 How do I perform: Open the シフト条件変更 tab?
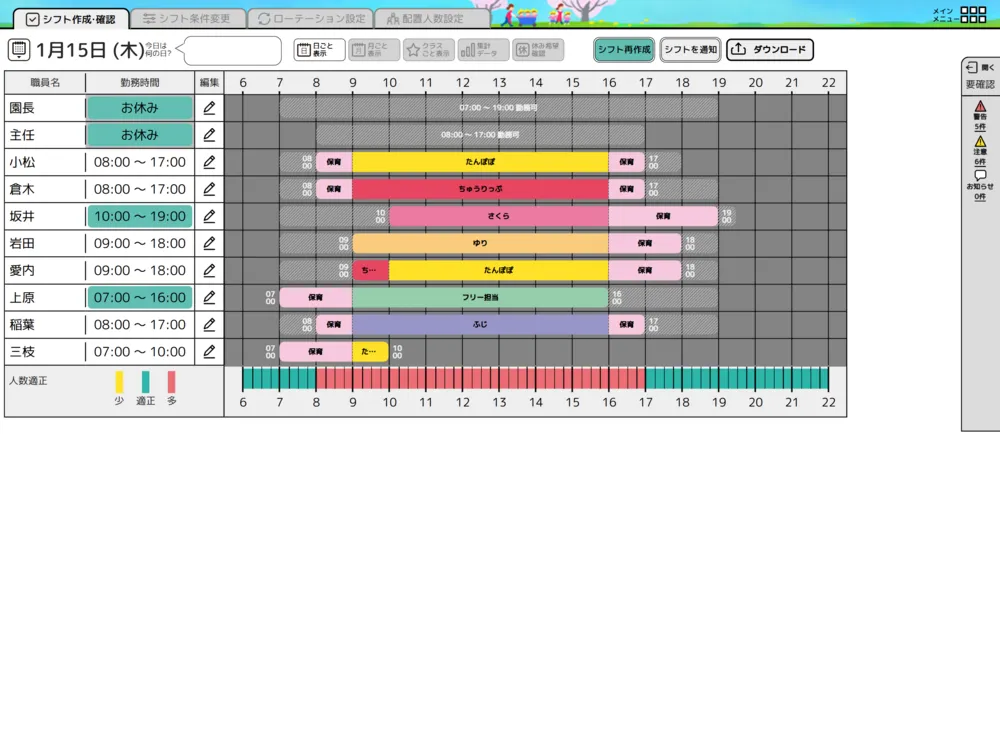tap(187, 19)
